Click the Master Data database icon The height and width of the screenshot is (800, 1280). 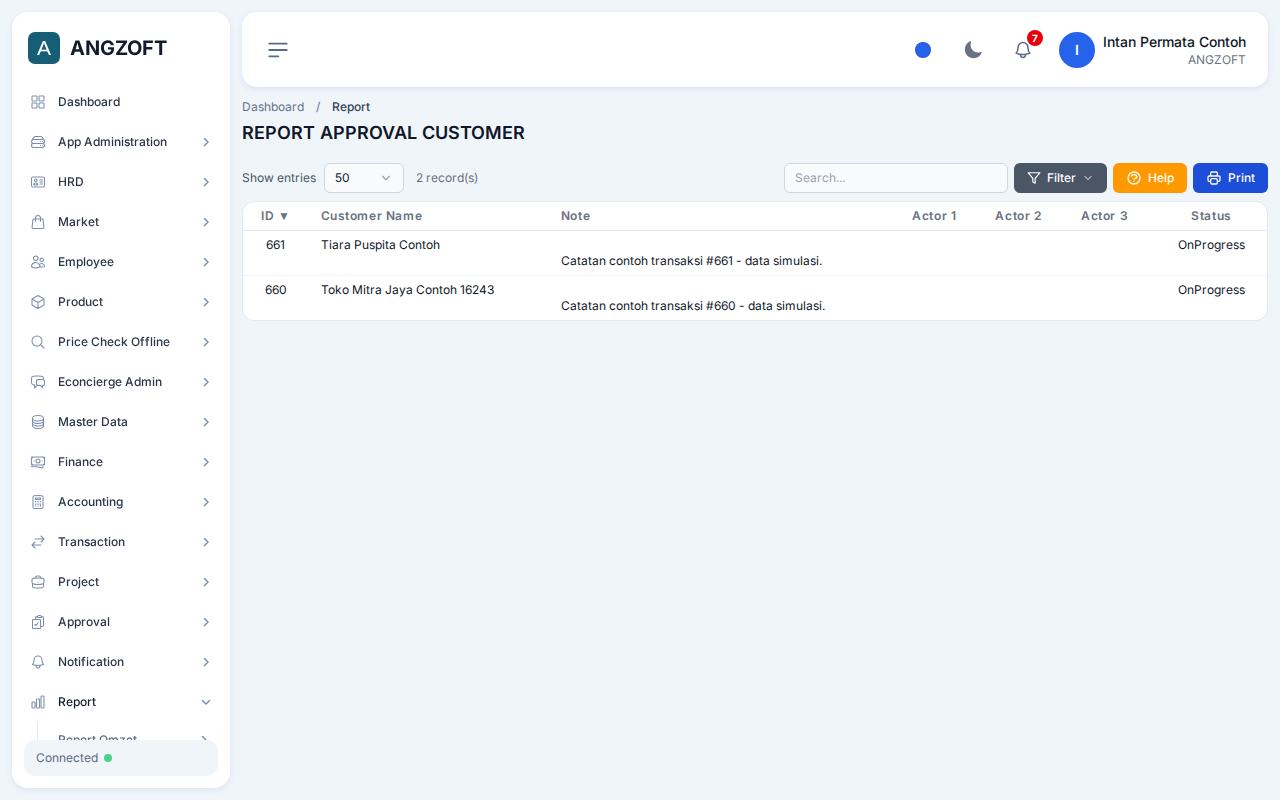pyautogui.click(x=38, y=422)
